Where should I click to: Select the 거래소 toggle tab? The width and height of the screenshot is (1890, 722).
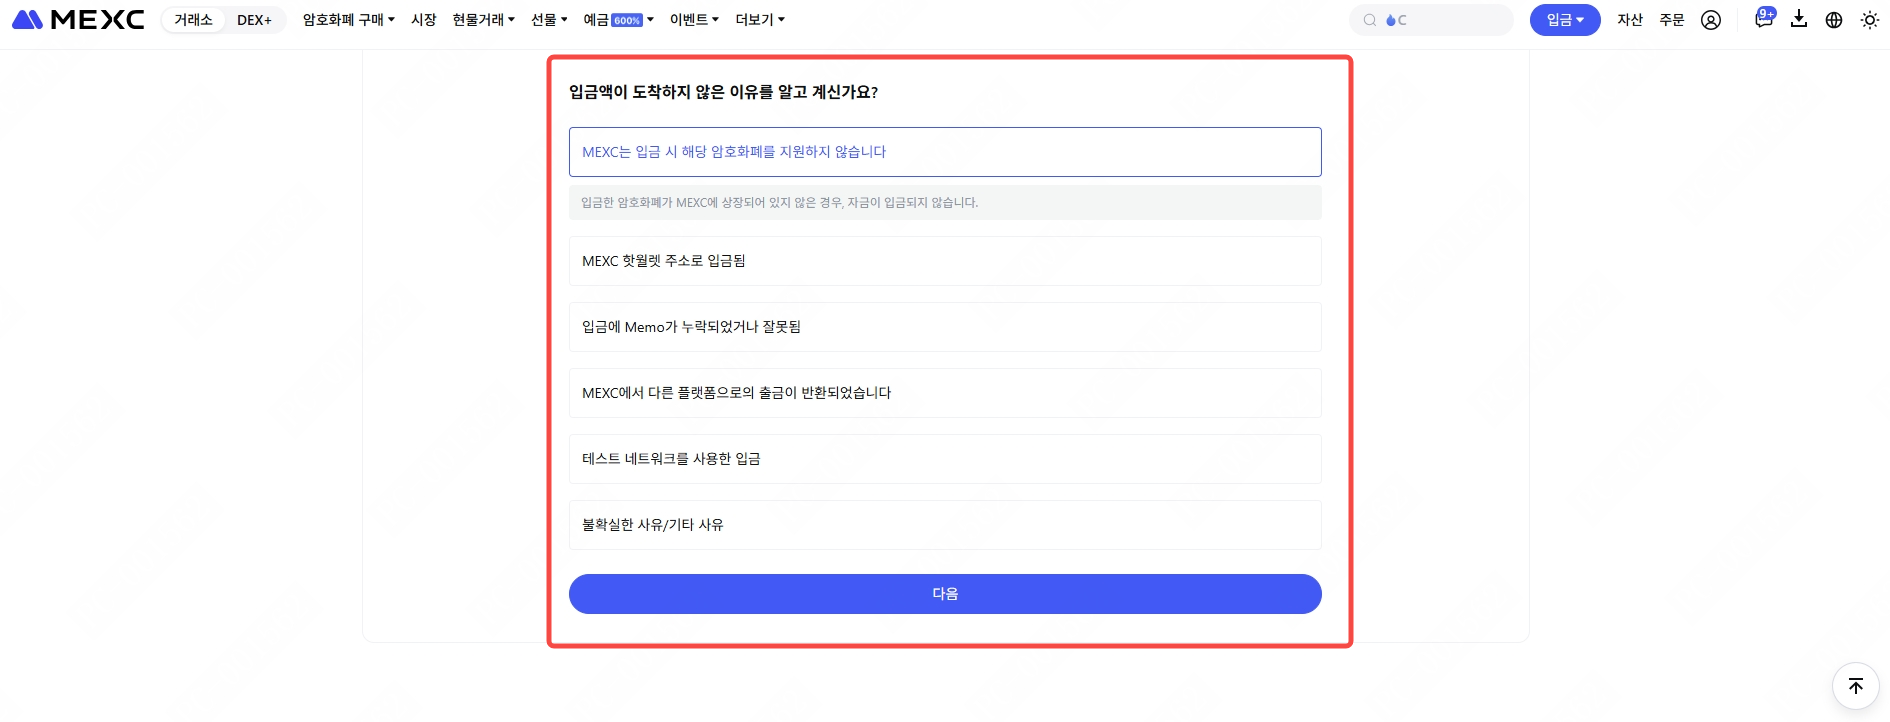pyautogui.click(x=193, y=20)
